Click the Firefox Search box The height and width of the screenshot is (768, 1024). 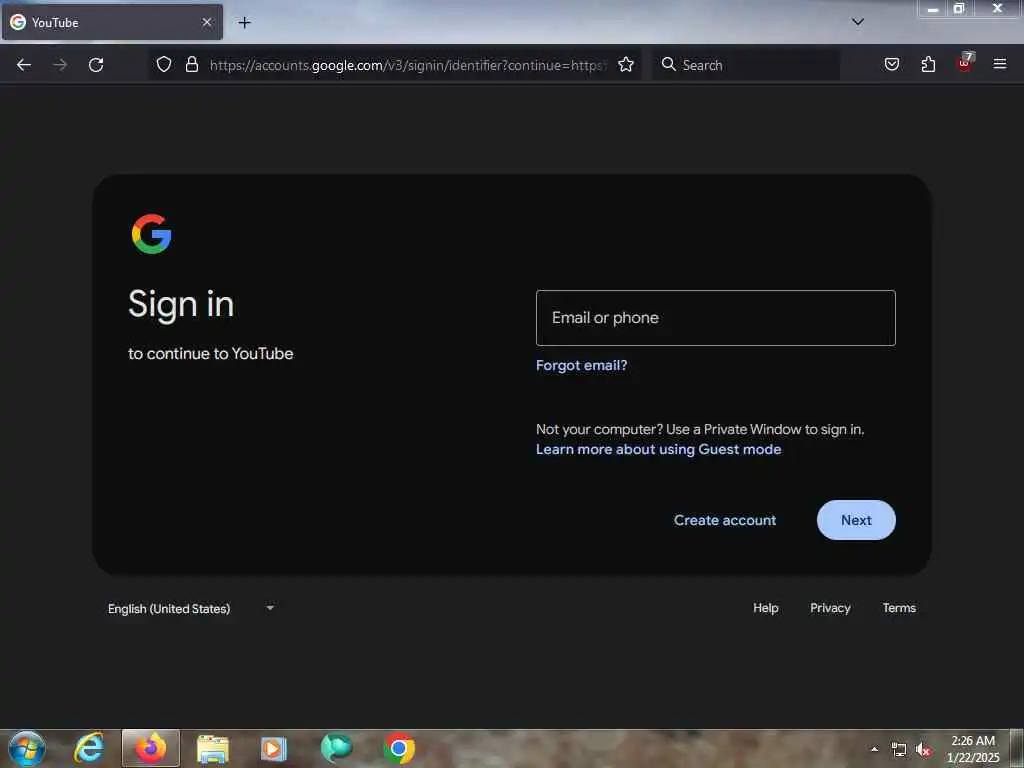pyautogui.click(x=746, y=65)
